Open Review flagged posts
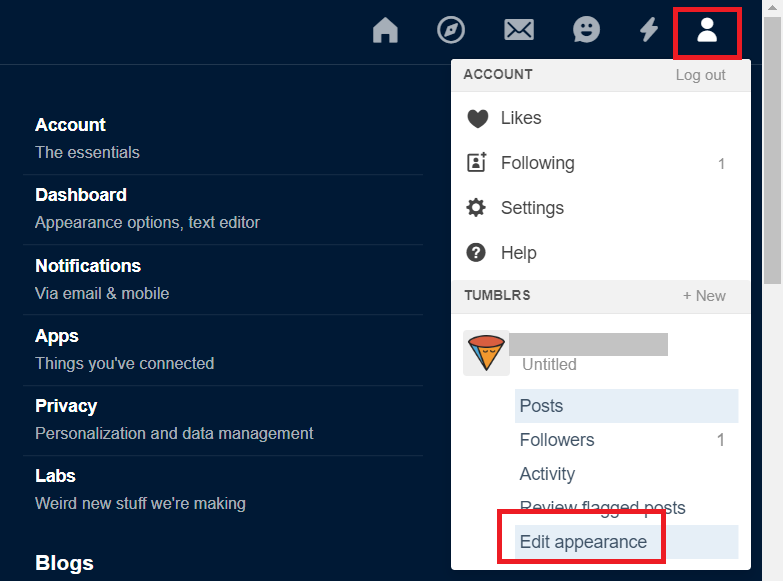The height and width of the screenshot is (581, 783). pyautogui.click(x=626, y=508)
